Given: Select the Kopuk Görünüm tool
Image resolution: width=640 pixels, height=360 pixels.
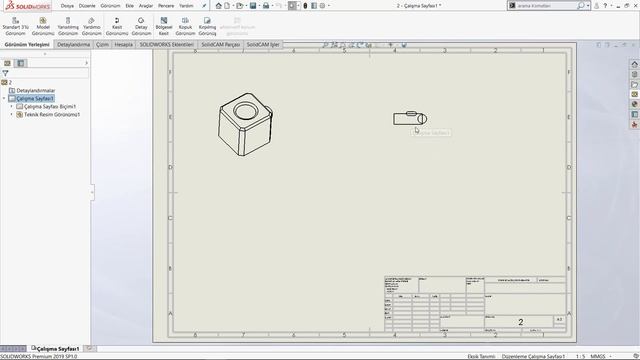Looking at the screenshot, I should [185, 27].
